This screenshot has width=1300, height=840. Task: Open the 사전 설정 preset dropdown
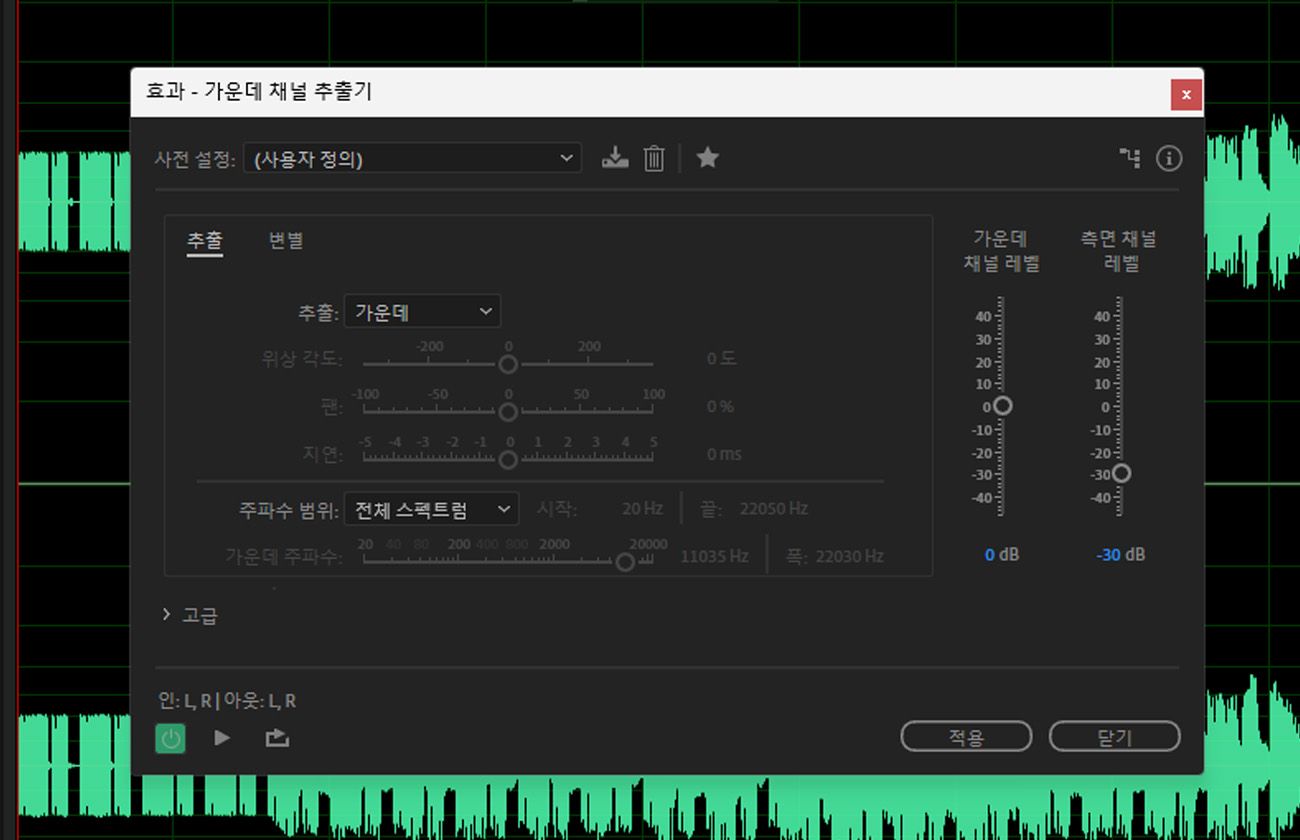tap(413, 157)
